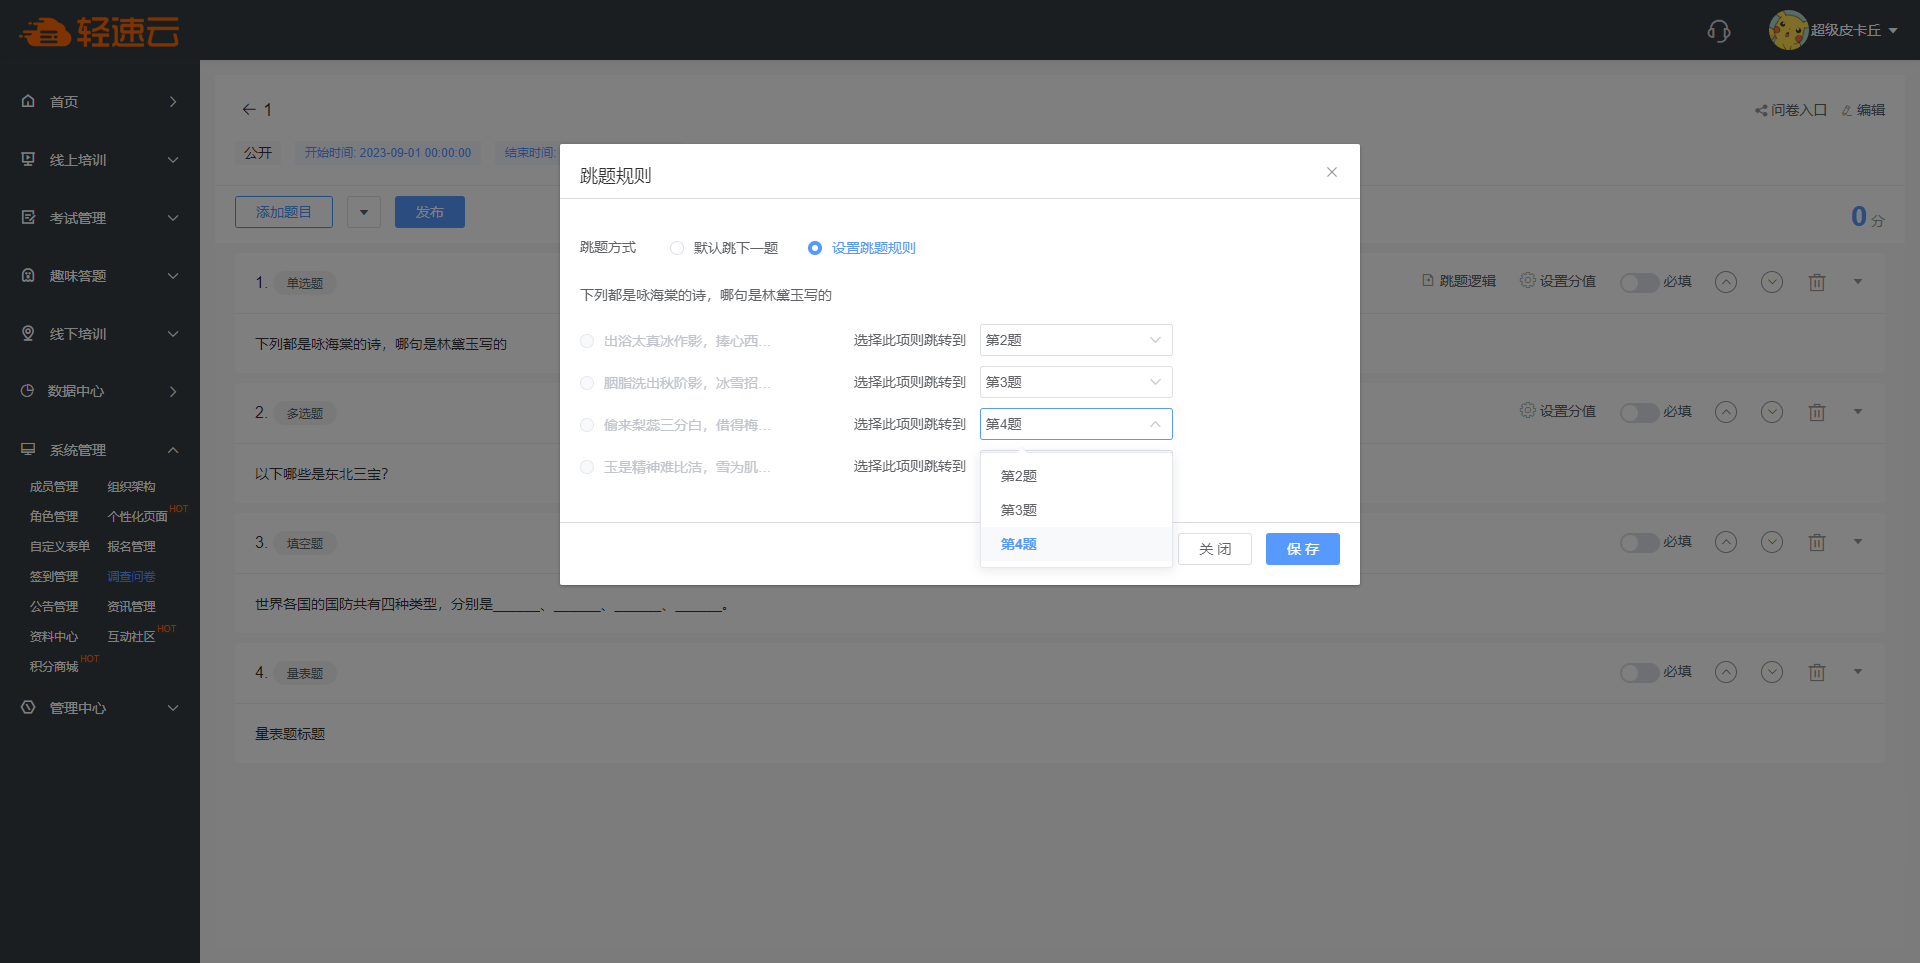The width and height of the screenshot is (1920, 963).
Task: Move question 3 up with arrow icon
Action: click(1725, 542)
